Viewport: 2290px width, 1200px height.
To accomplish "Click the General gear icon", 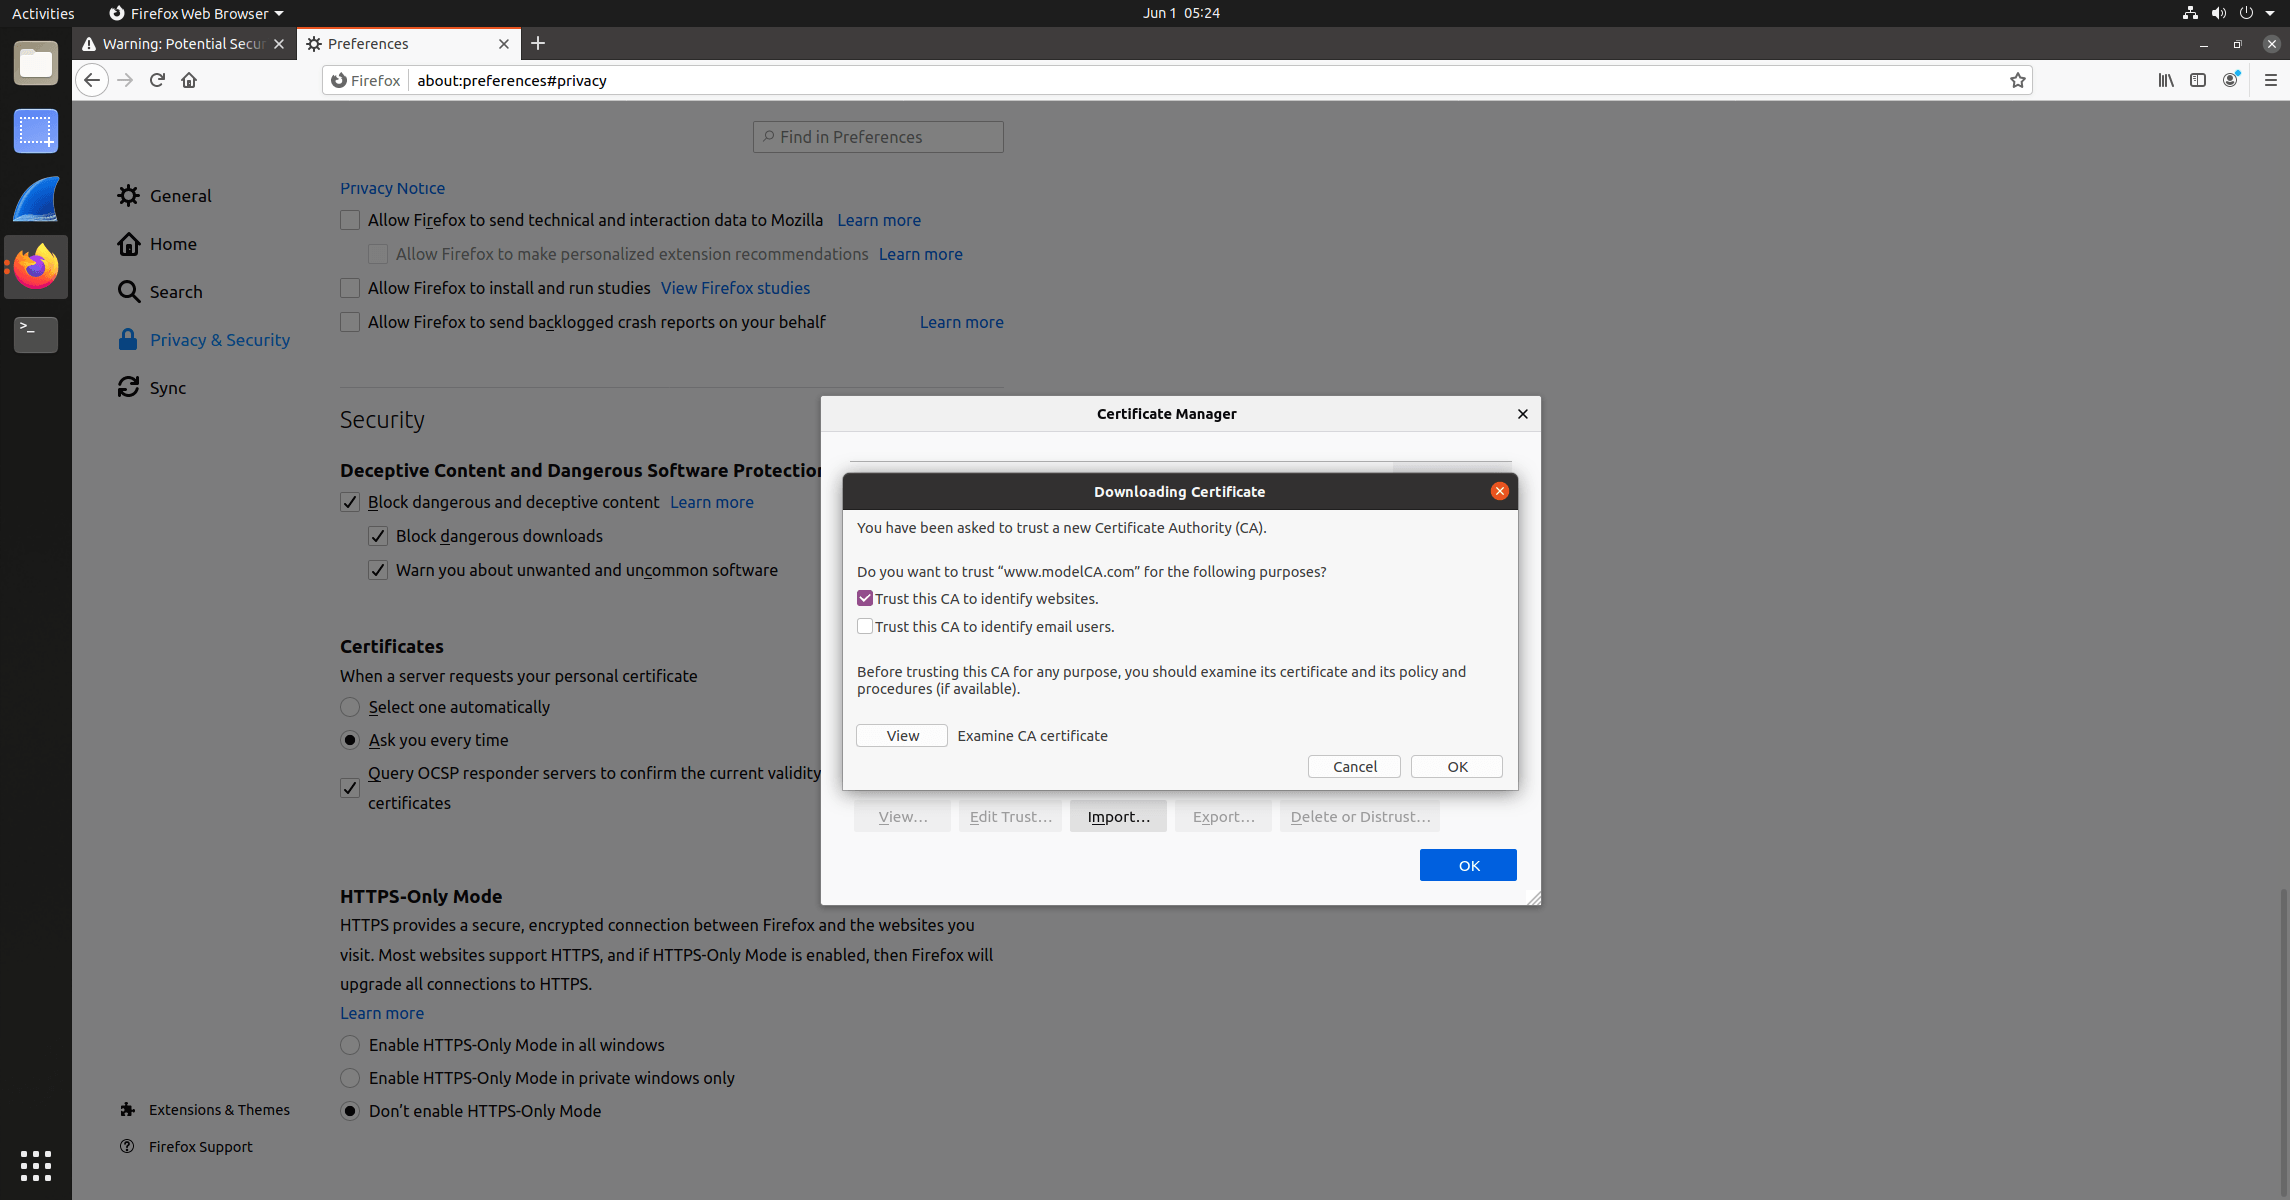I will (x=128, y=196).
